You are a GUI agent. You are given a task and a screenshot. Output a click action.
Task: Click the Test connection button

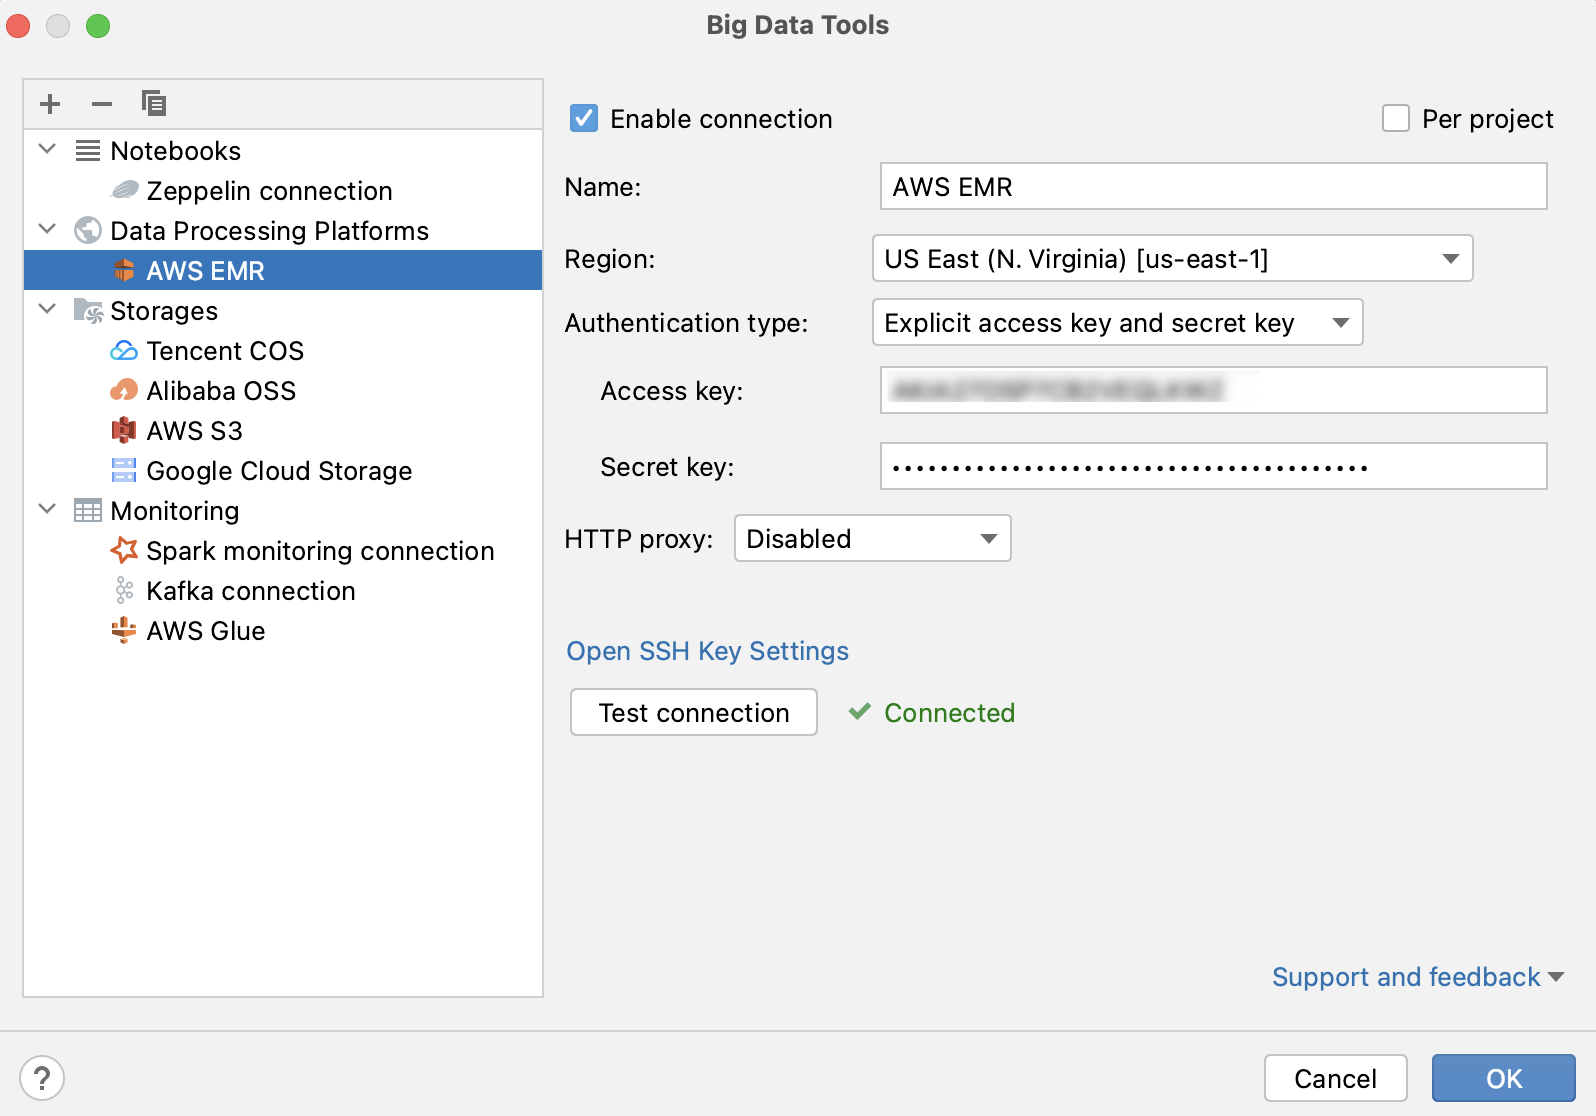(x=694, y=712)
